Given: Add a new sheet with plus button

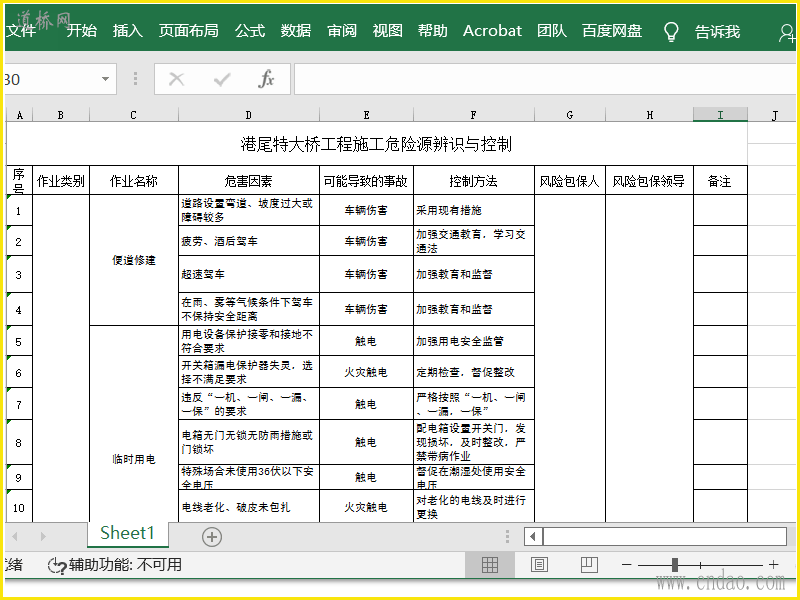Looking at the screenshot, I should click(212, 537).
